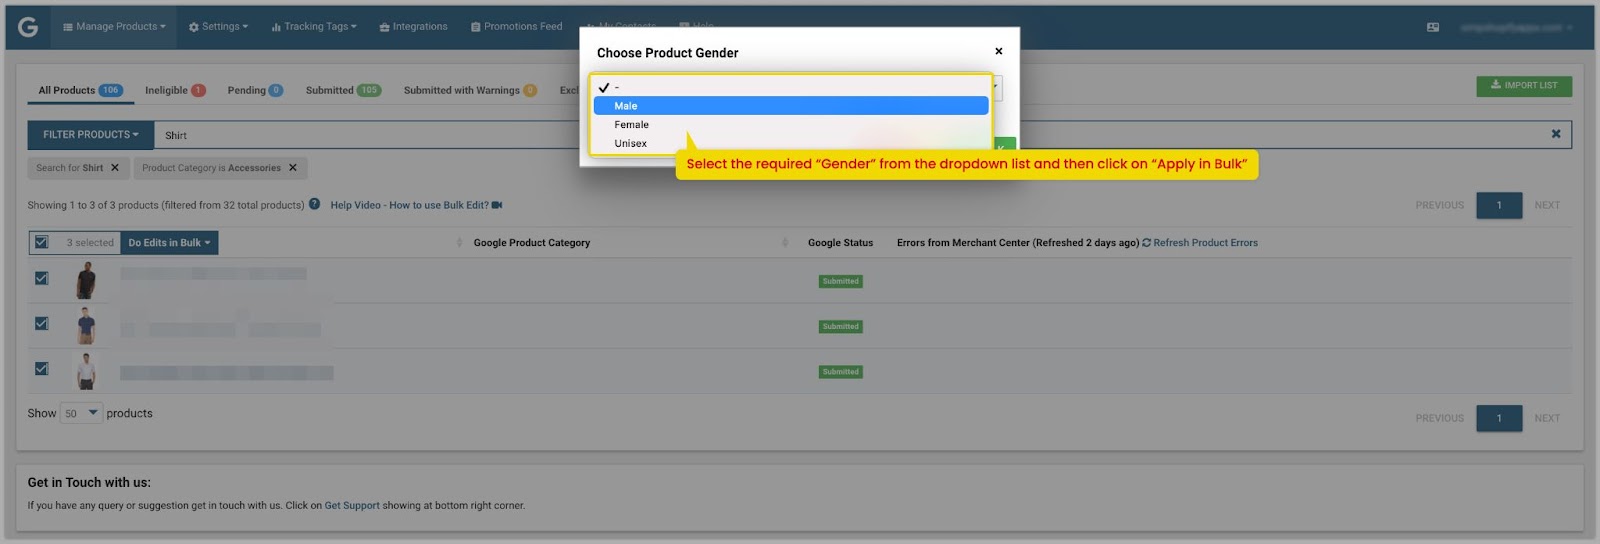Click Submitted badge in second row
Image resolution: width=1600 pixels, height=544 pixels.
pos(840,326)
